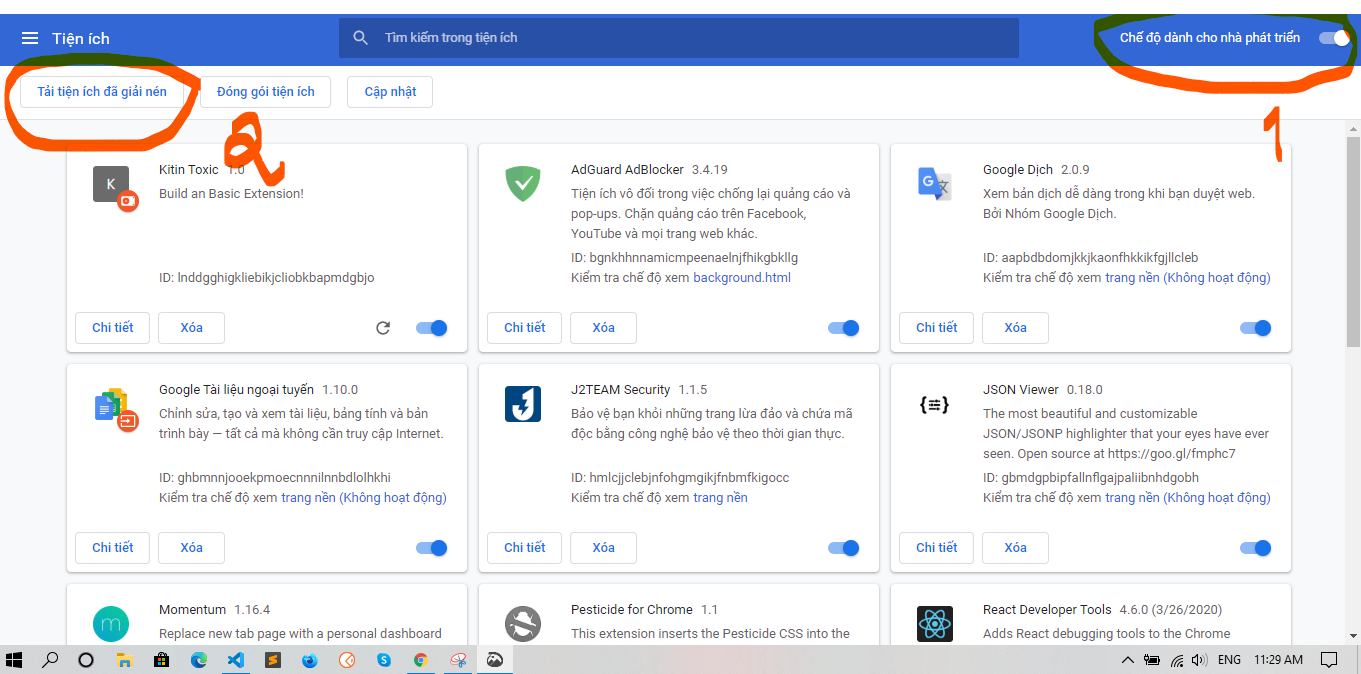
Task: Click Xóa on Google Tài liệu ngoại tuyến
Action: [x=191, y=548]
